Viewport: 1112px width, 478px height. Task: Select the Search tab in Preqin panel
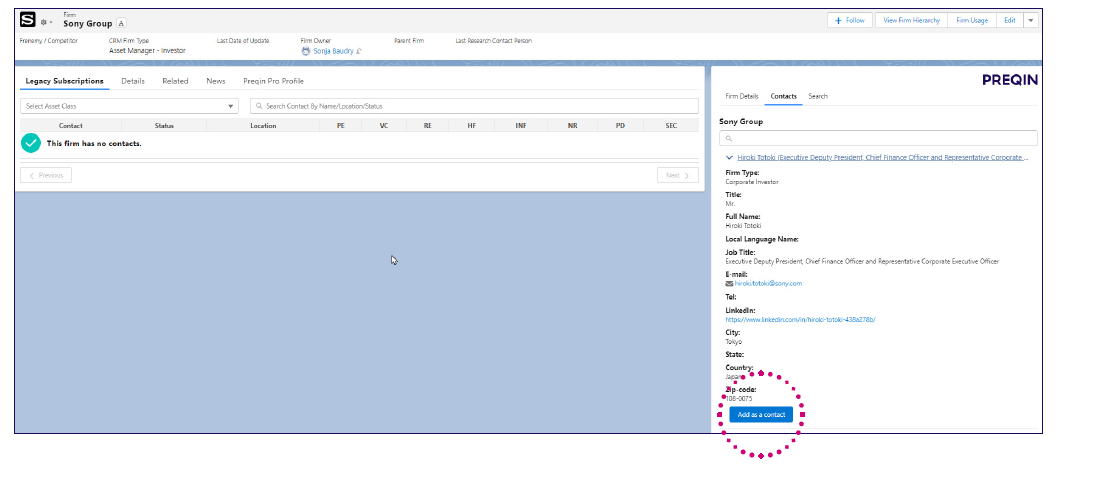[x=818, y=96]
